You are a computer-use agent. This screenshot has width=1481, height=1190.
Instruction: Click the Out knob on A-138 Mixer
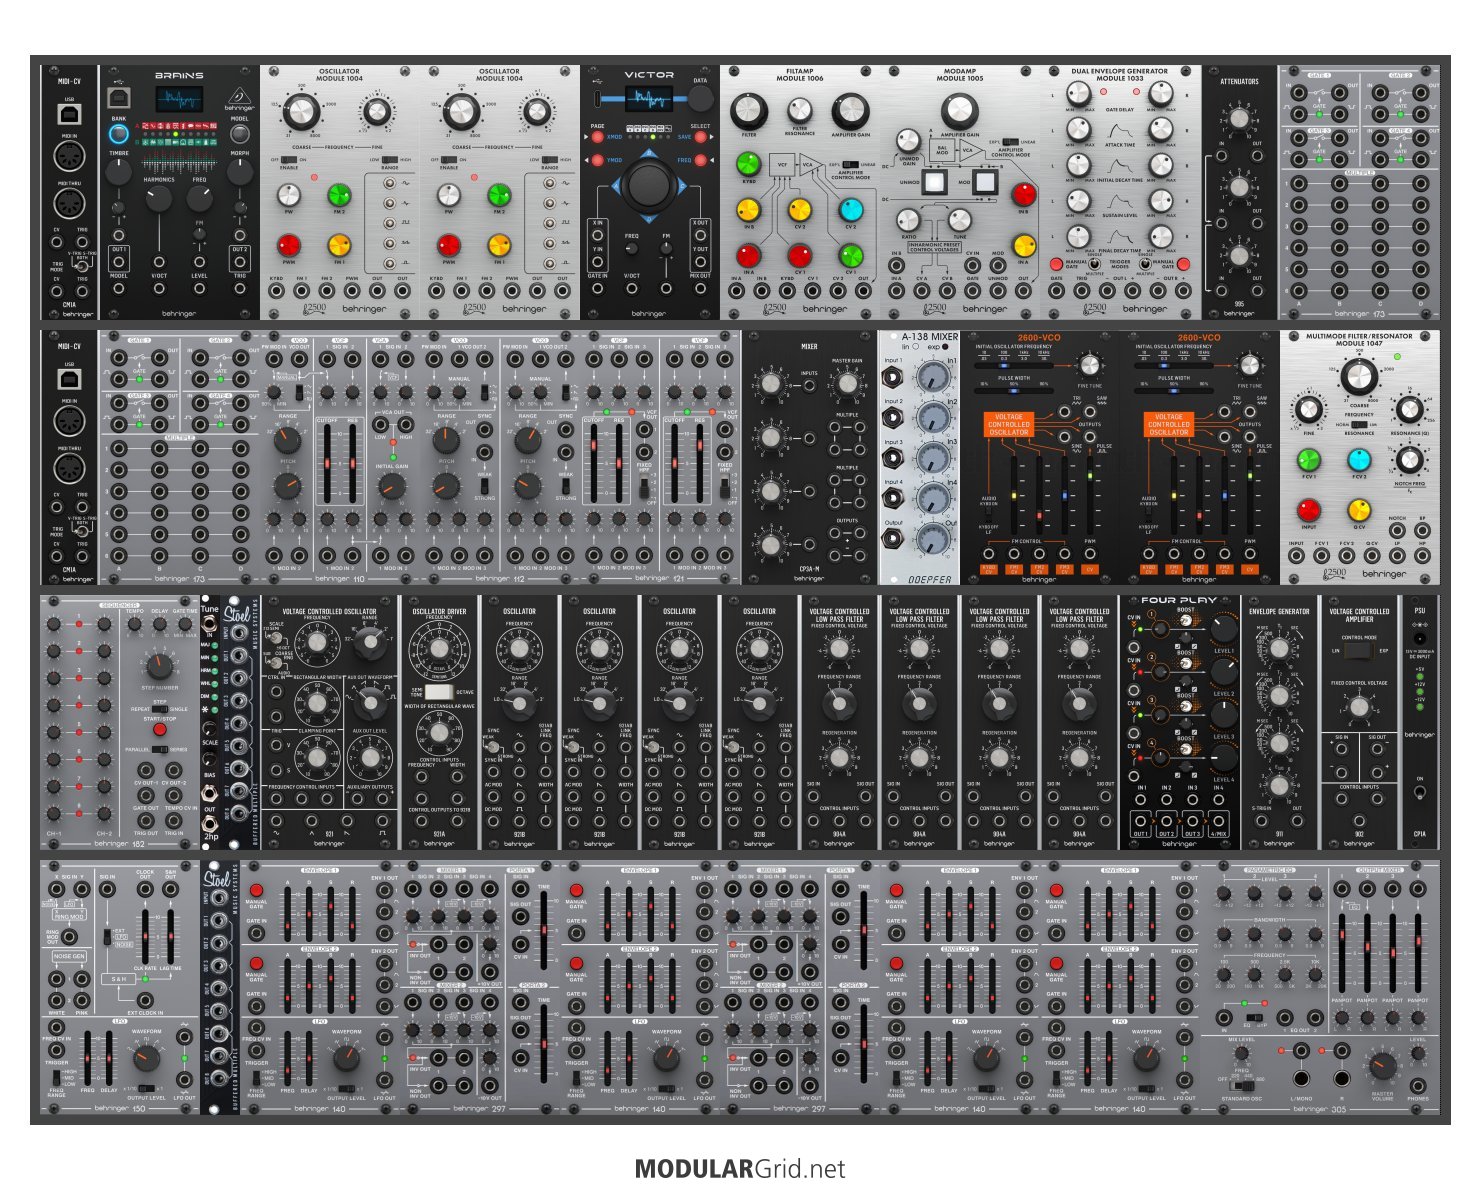click(932, 539)
